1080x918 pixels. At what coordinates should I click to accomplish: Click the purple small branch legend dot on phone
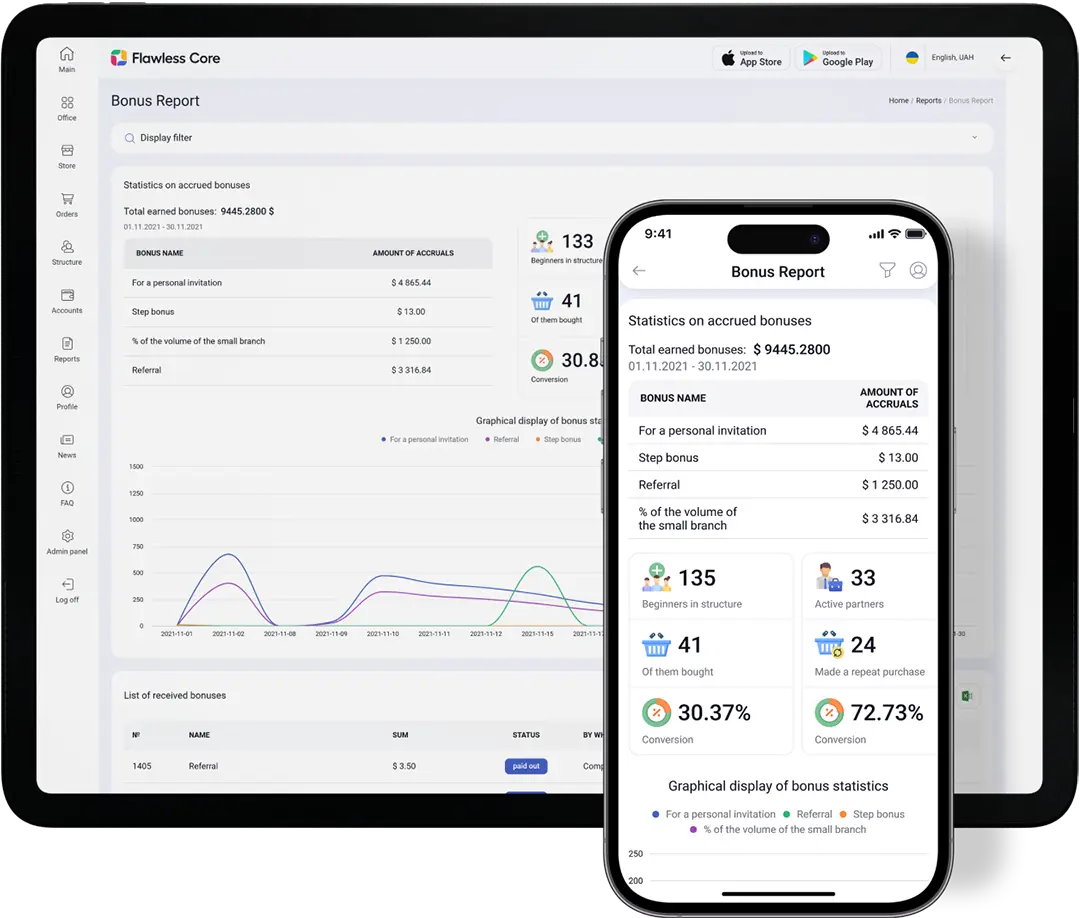coord(694,829)
